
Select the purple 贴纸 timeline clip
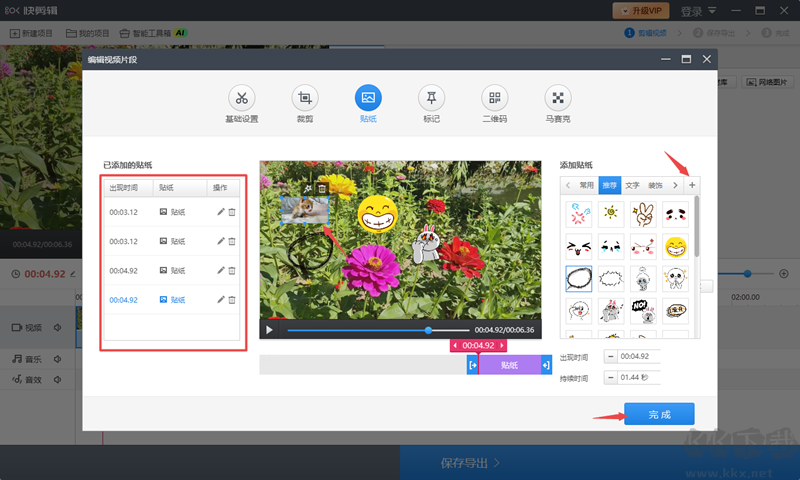[x=510, y=365]
